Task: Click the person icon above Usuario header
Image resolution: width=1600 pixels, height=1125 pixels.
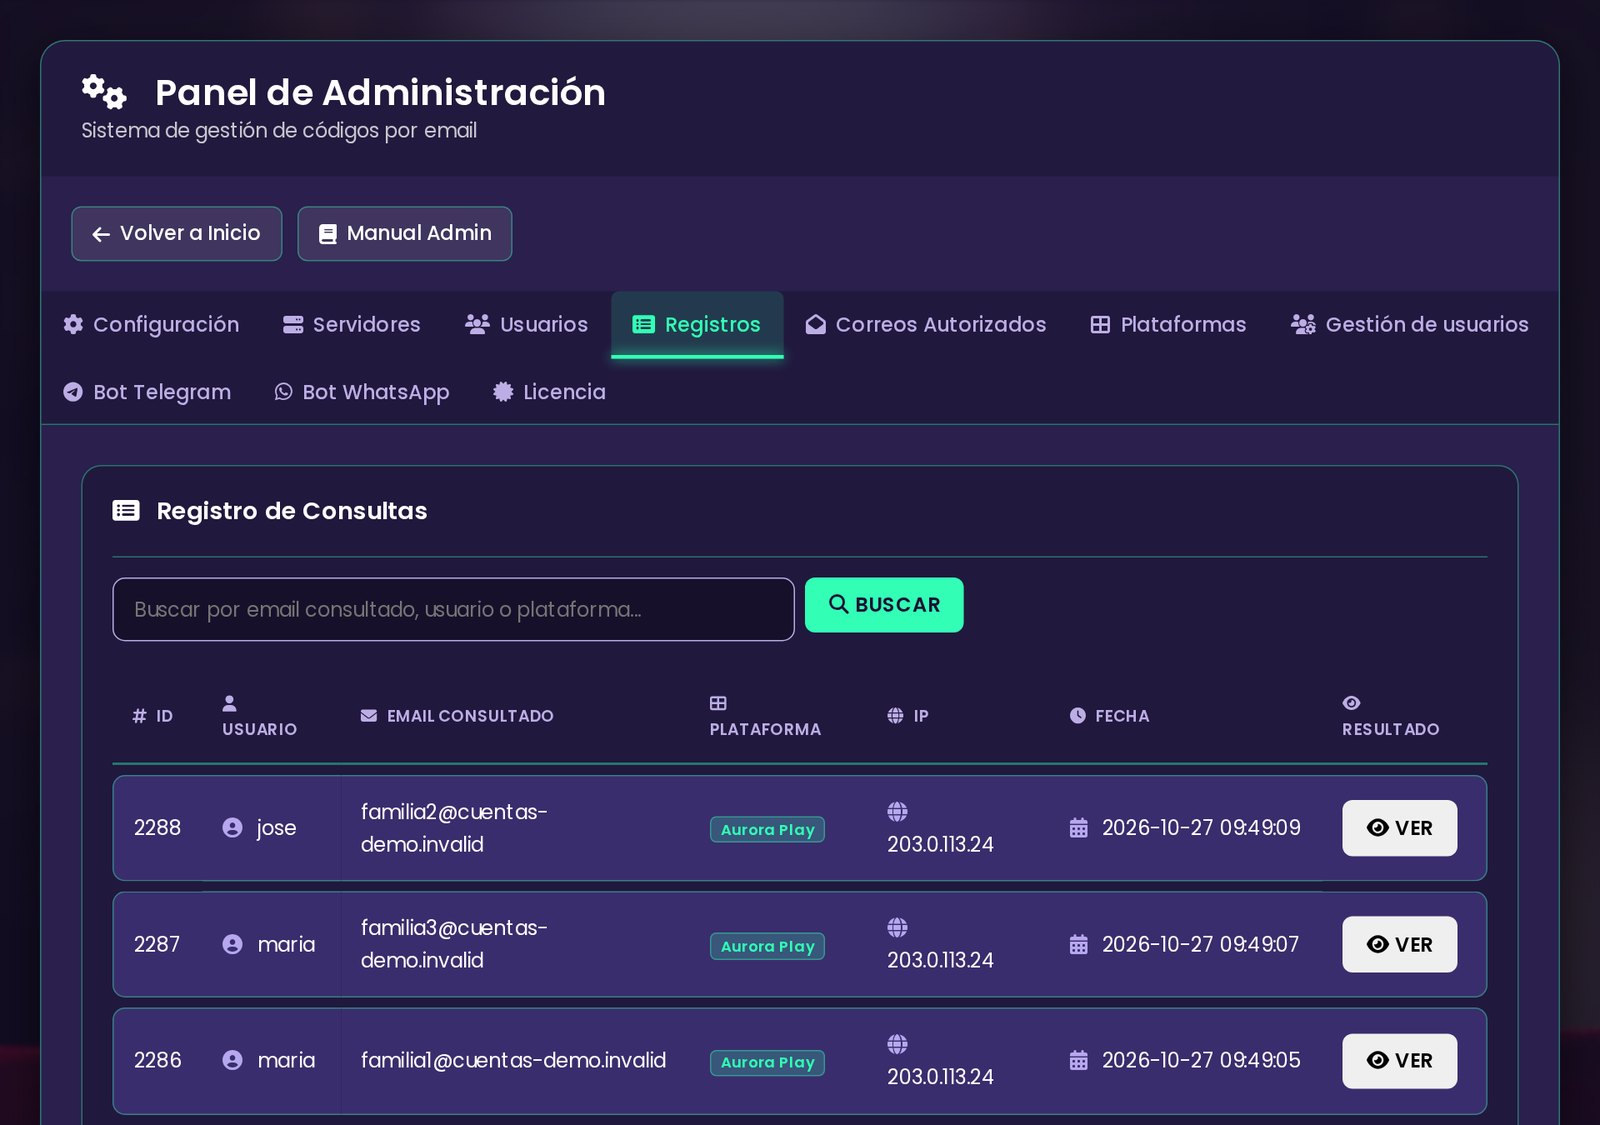Action: pos(229,703)
